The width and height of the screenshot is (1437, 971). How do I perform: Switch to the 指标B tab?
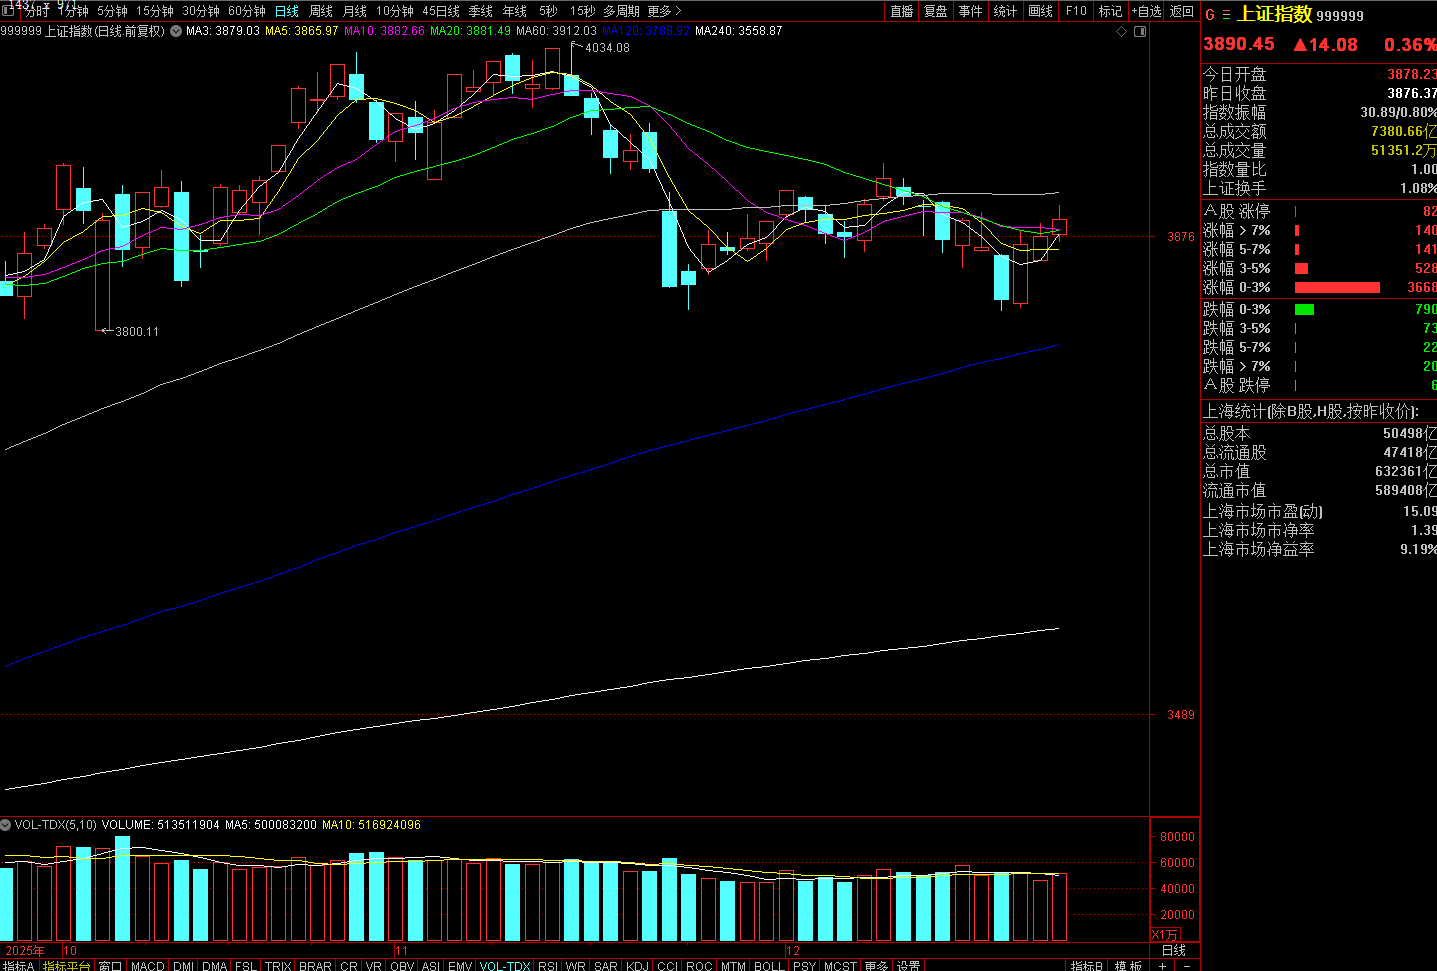[x=1087, y=965]
